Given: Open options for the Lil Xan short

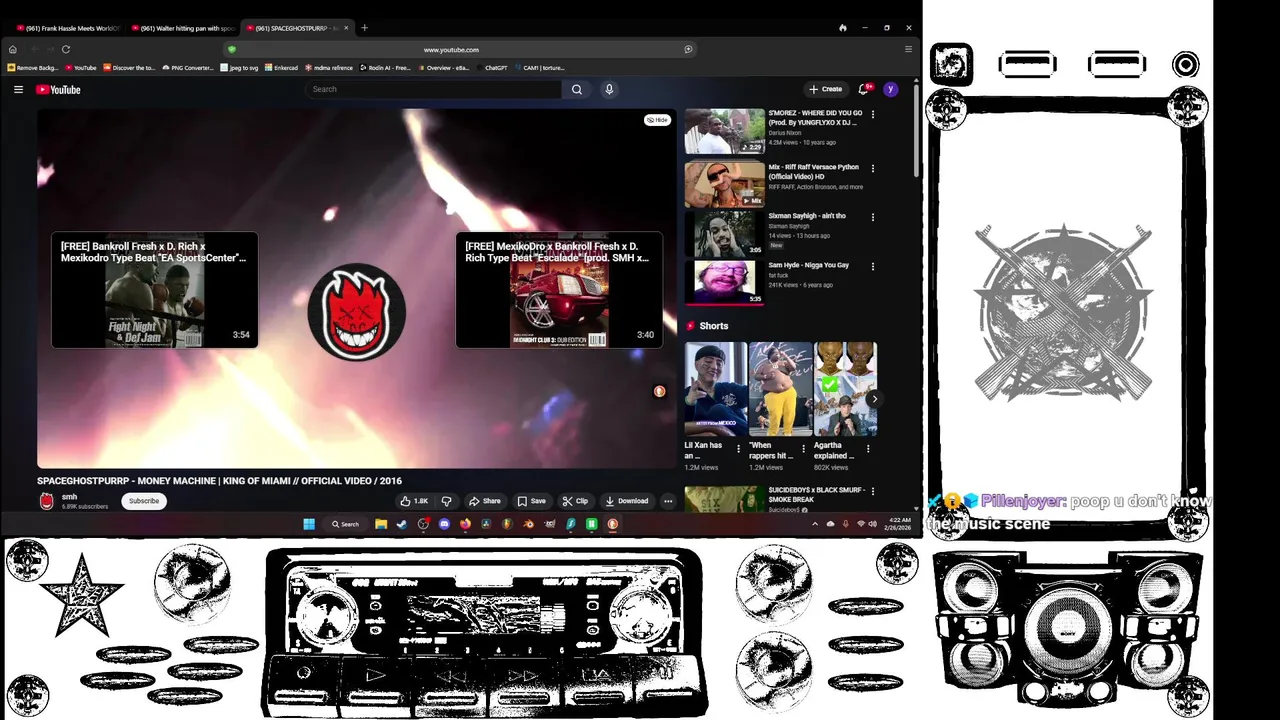Looking at the screenshot, I should [739, 450].
